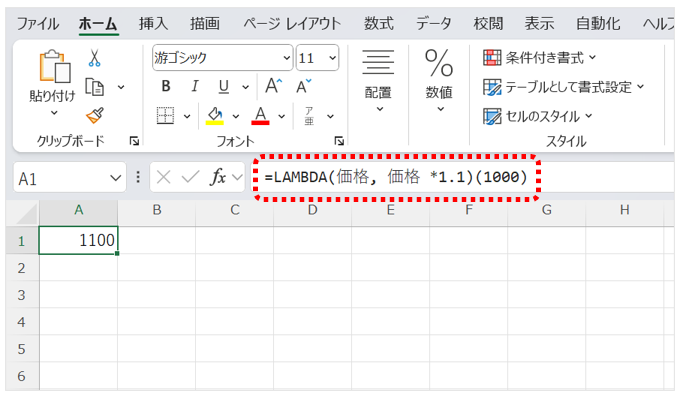The height and width of the screenshot is (394, 679).
Task: Open 条件付き書式 conditional formatting
Action: pyautogui.click(x=540, y=58)
